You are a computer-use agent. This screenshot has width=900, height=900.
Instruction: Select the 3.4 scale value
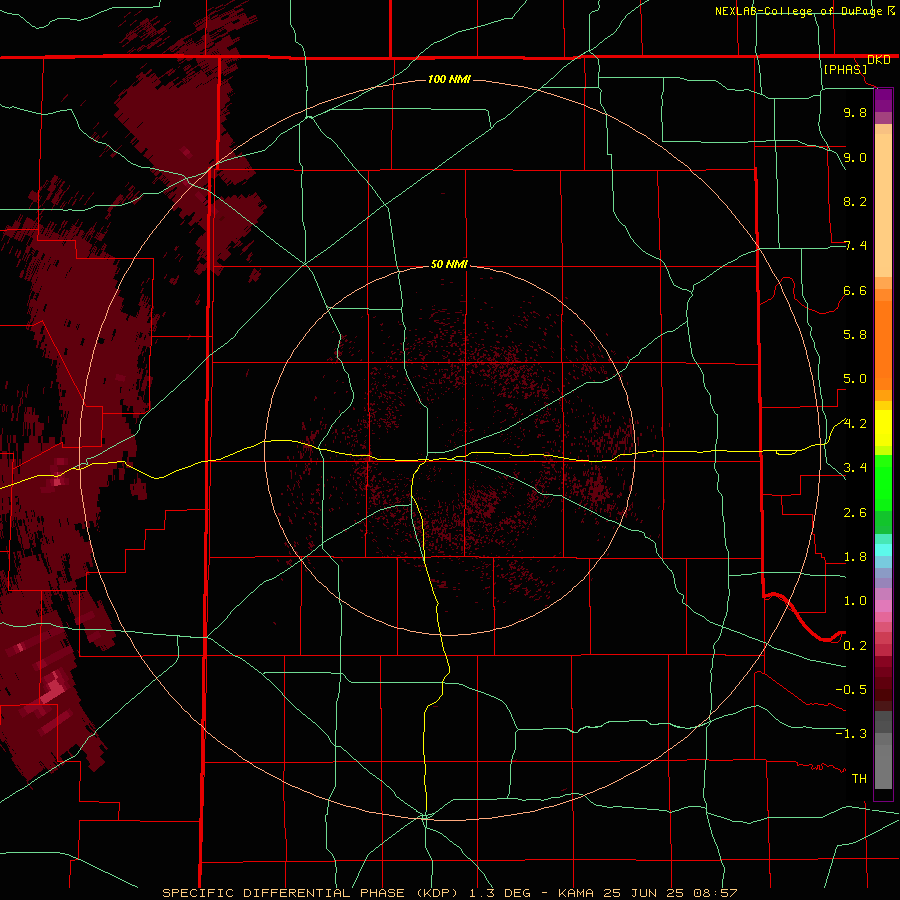click(x=855, y=468)
